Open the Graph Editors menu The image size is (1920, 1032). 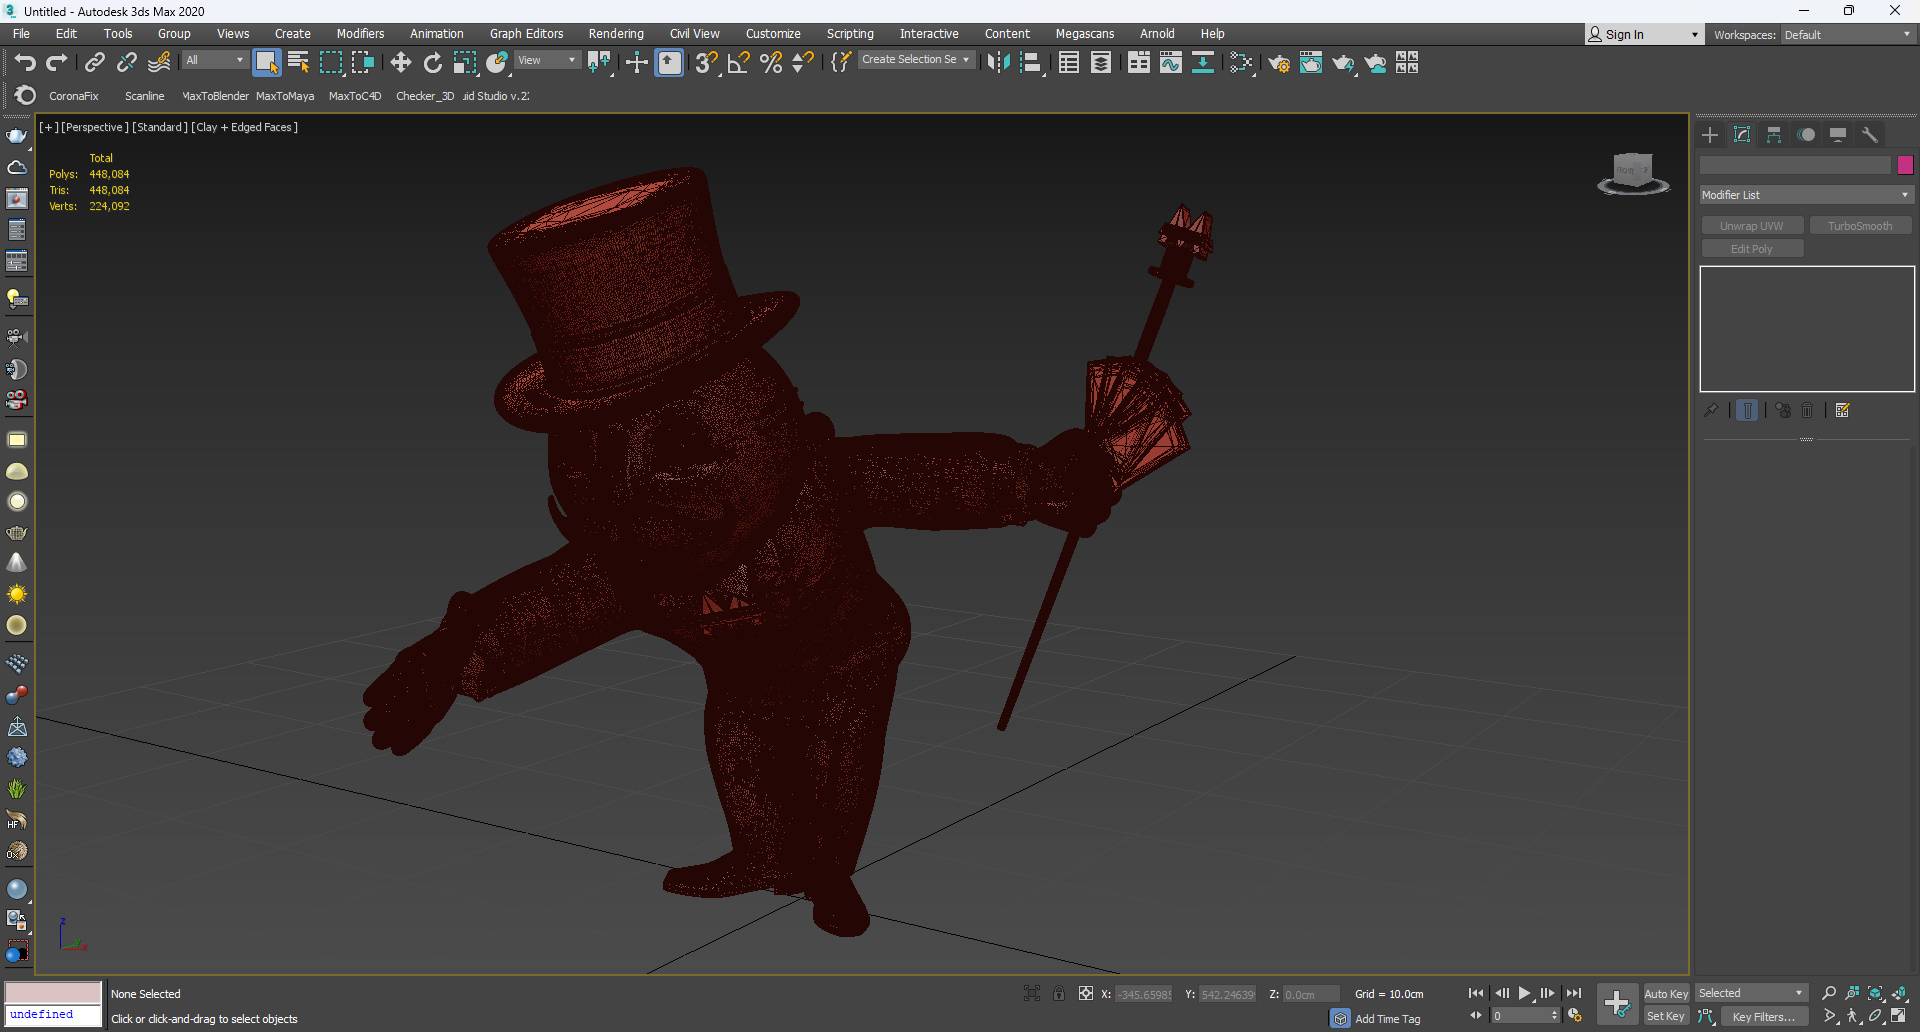coord(526,34)
